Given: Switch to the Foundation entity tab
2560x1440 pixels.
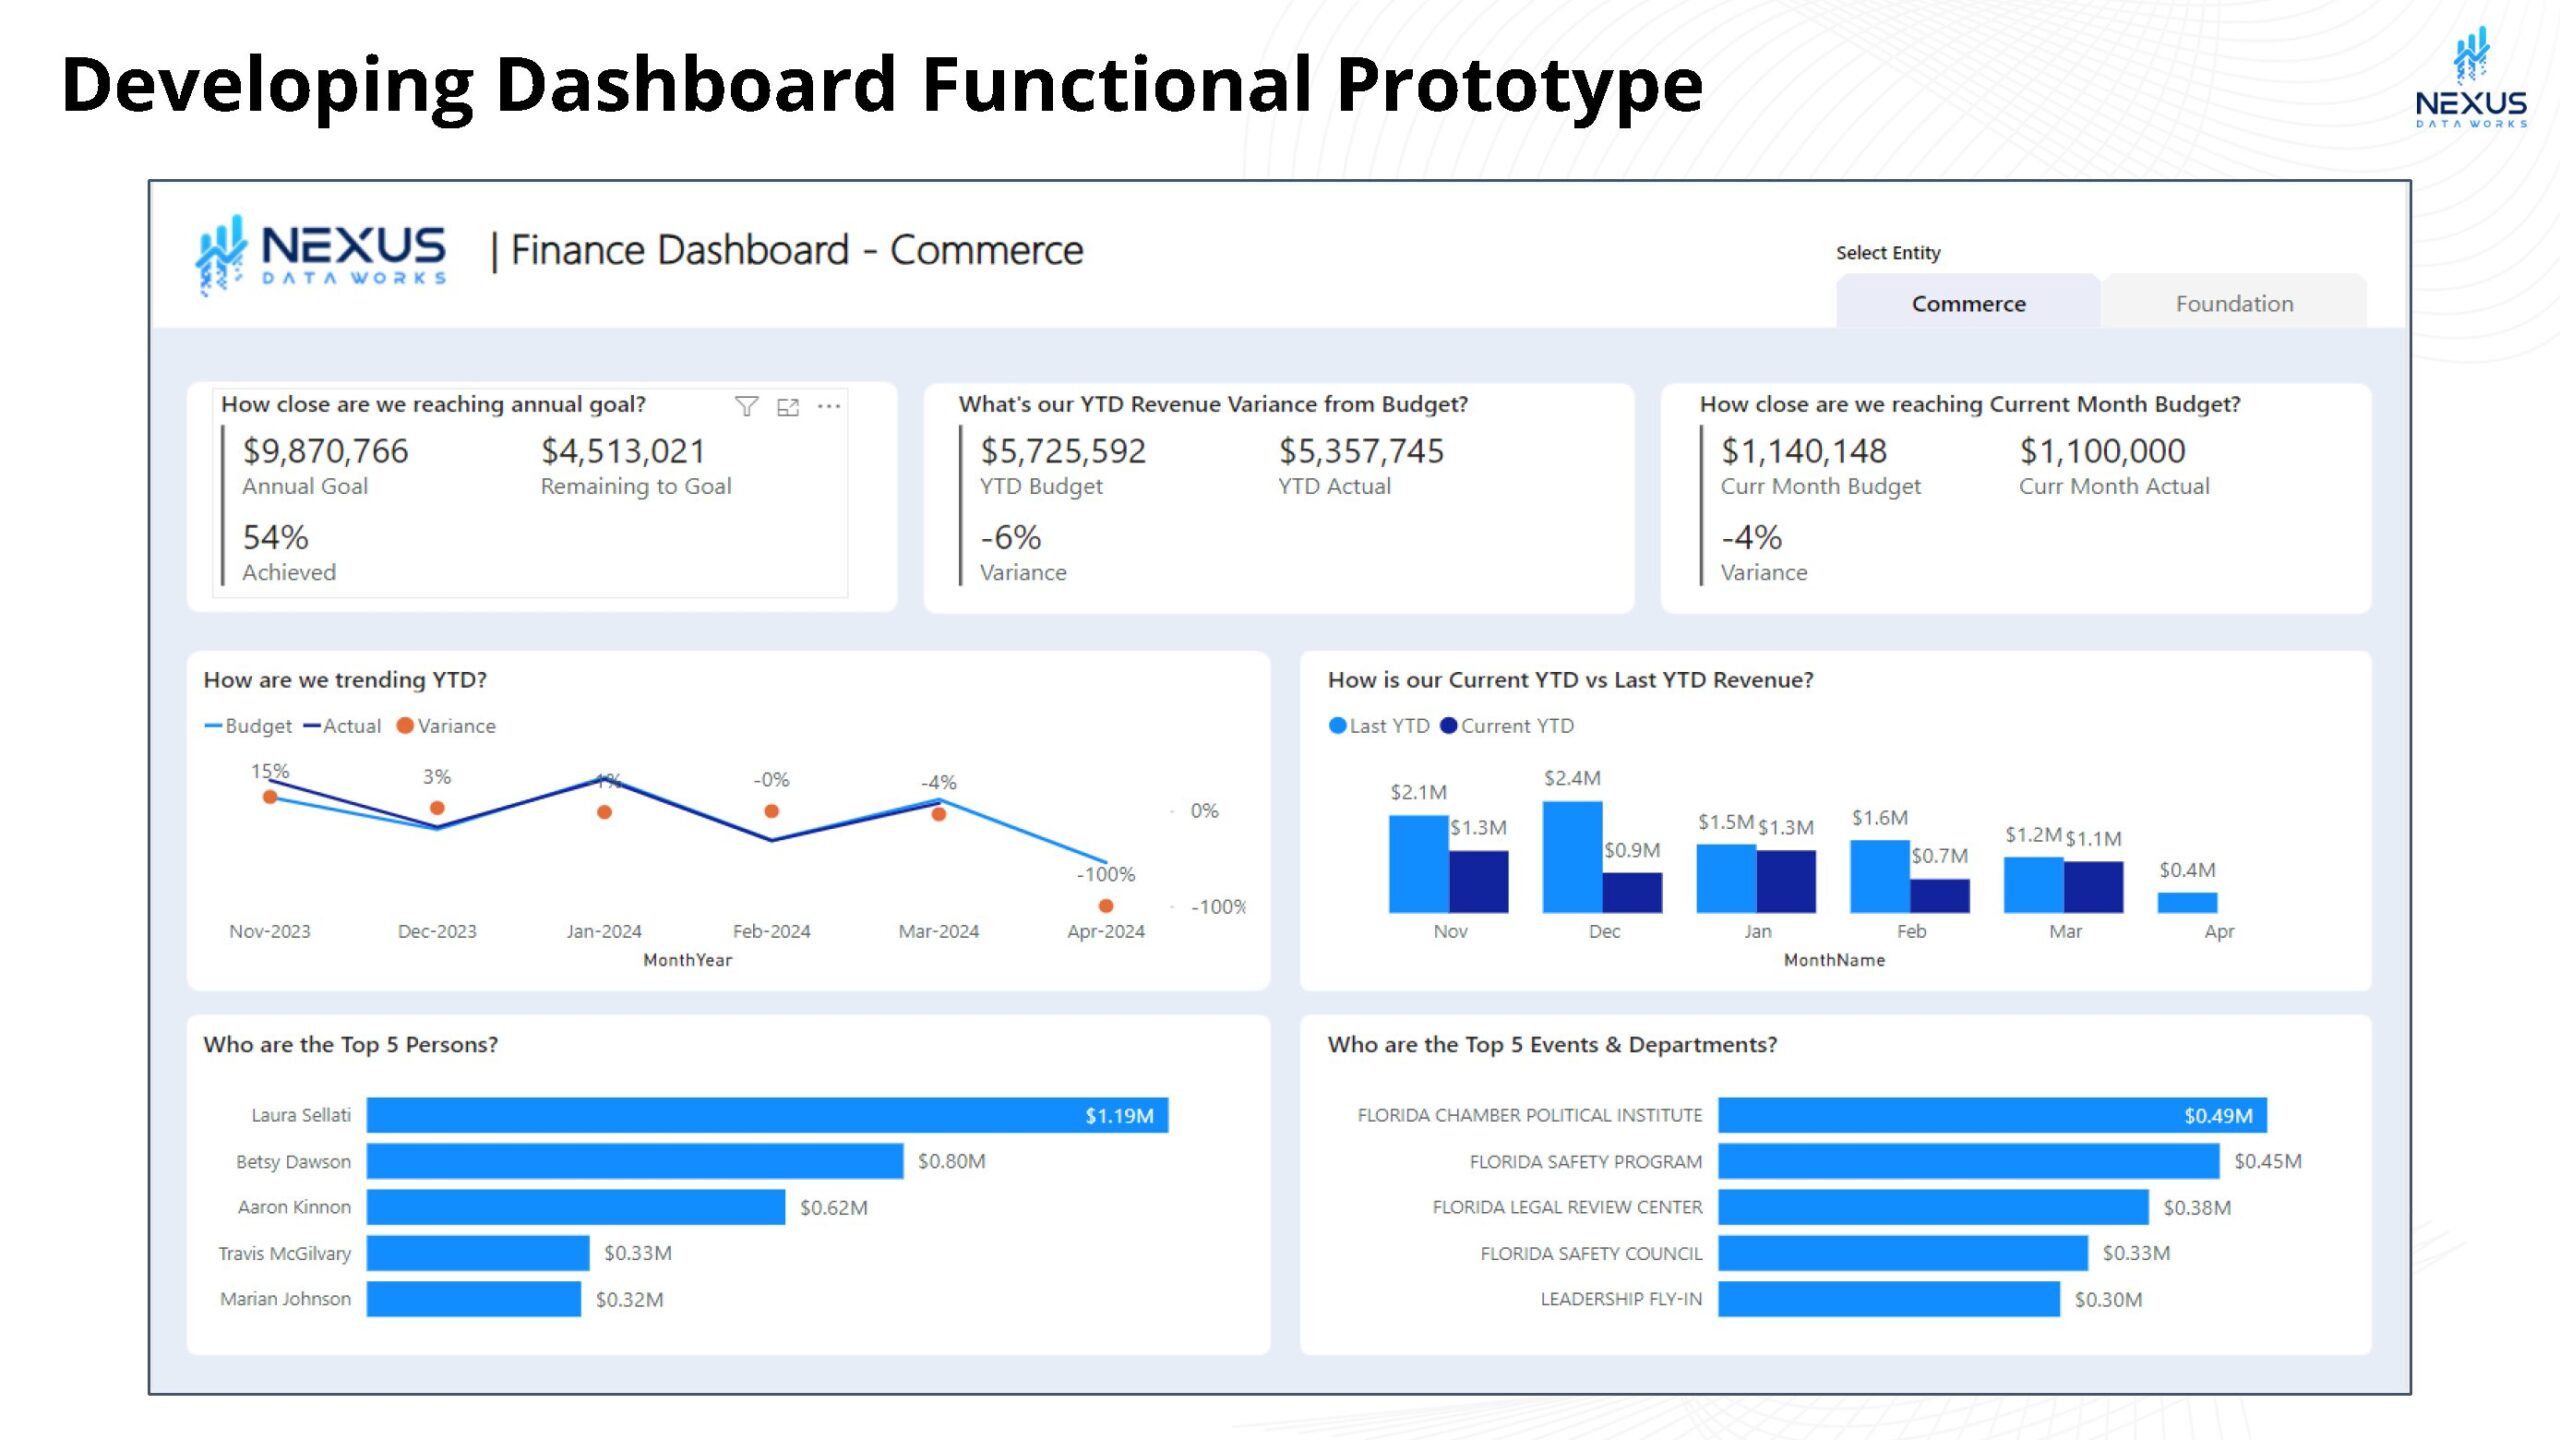Looking at the screenshot, I should [x=2234, y=303].
